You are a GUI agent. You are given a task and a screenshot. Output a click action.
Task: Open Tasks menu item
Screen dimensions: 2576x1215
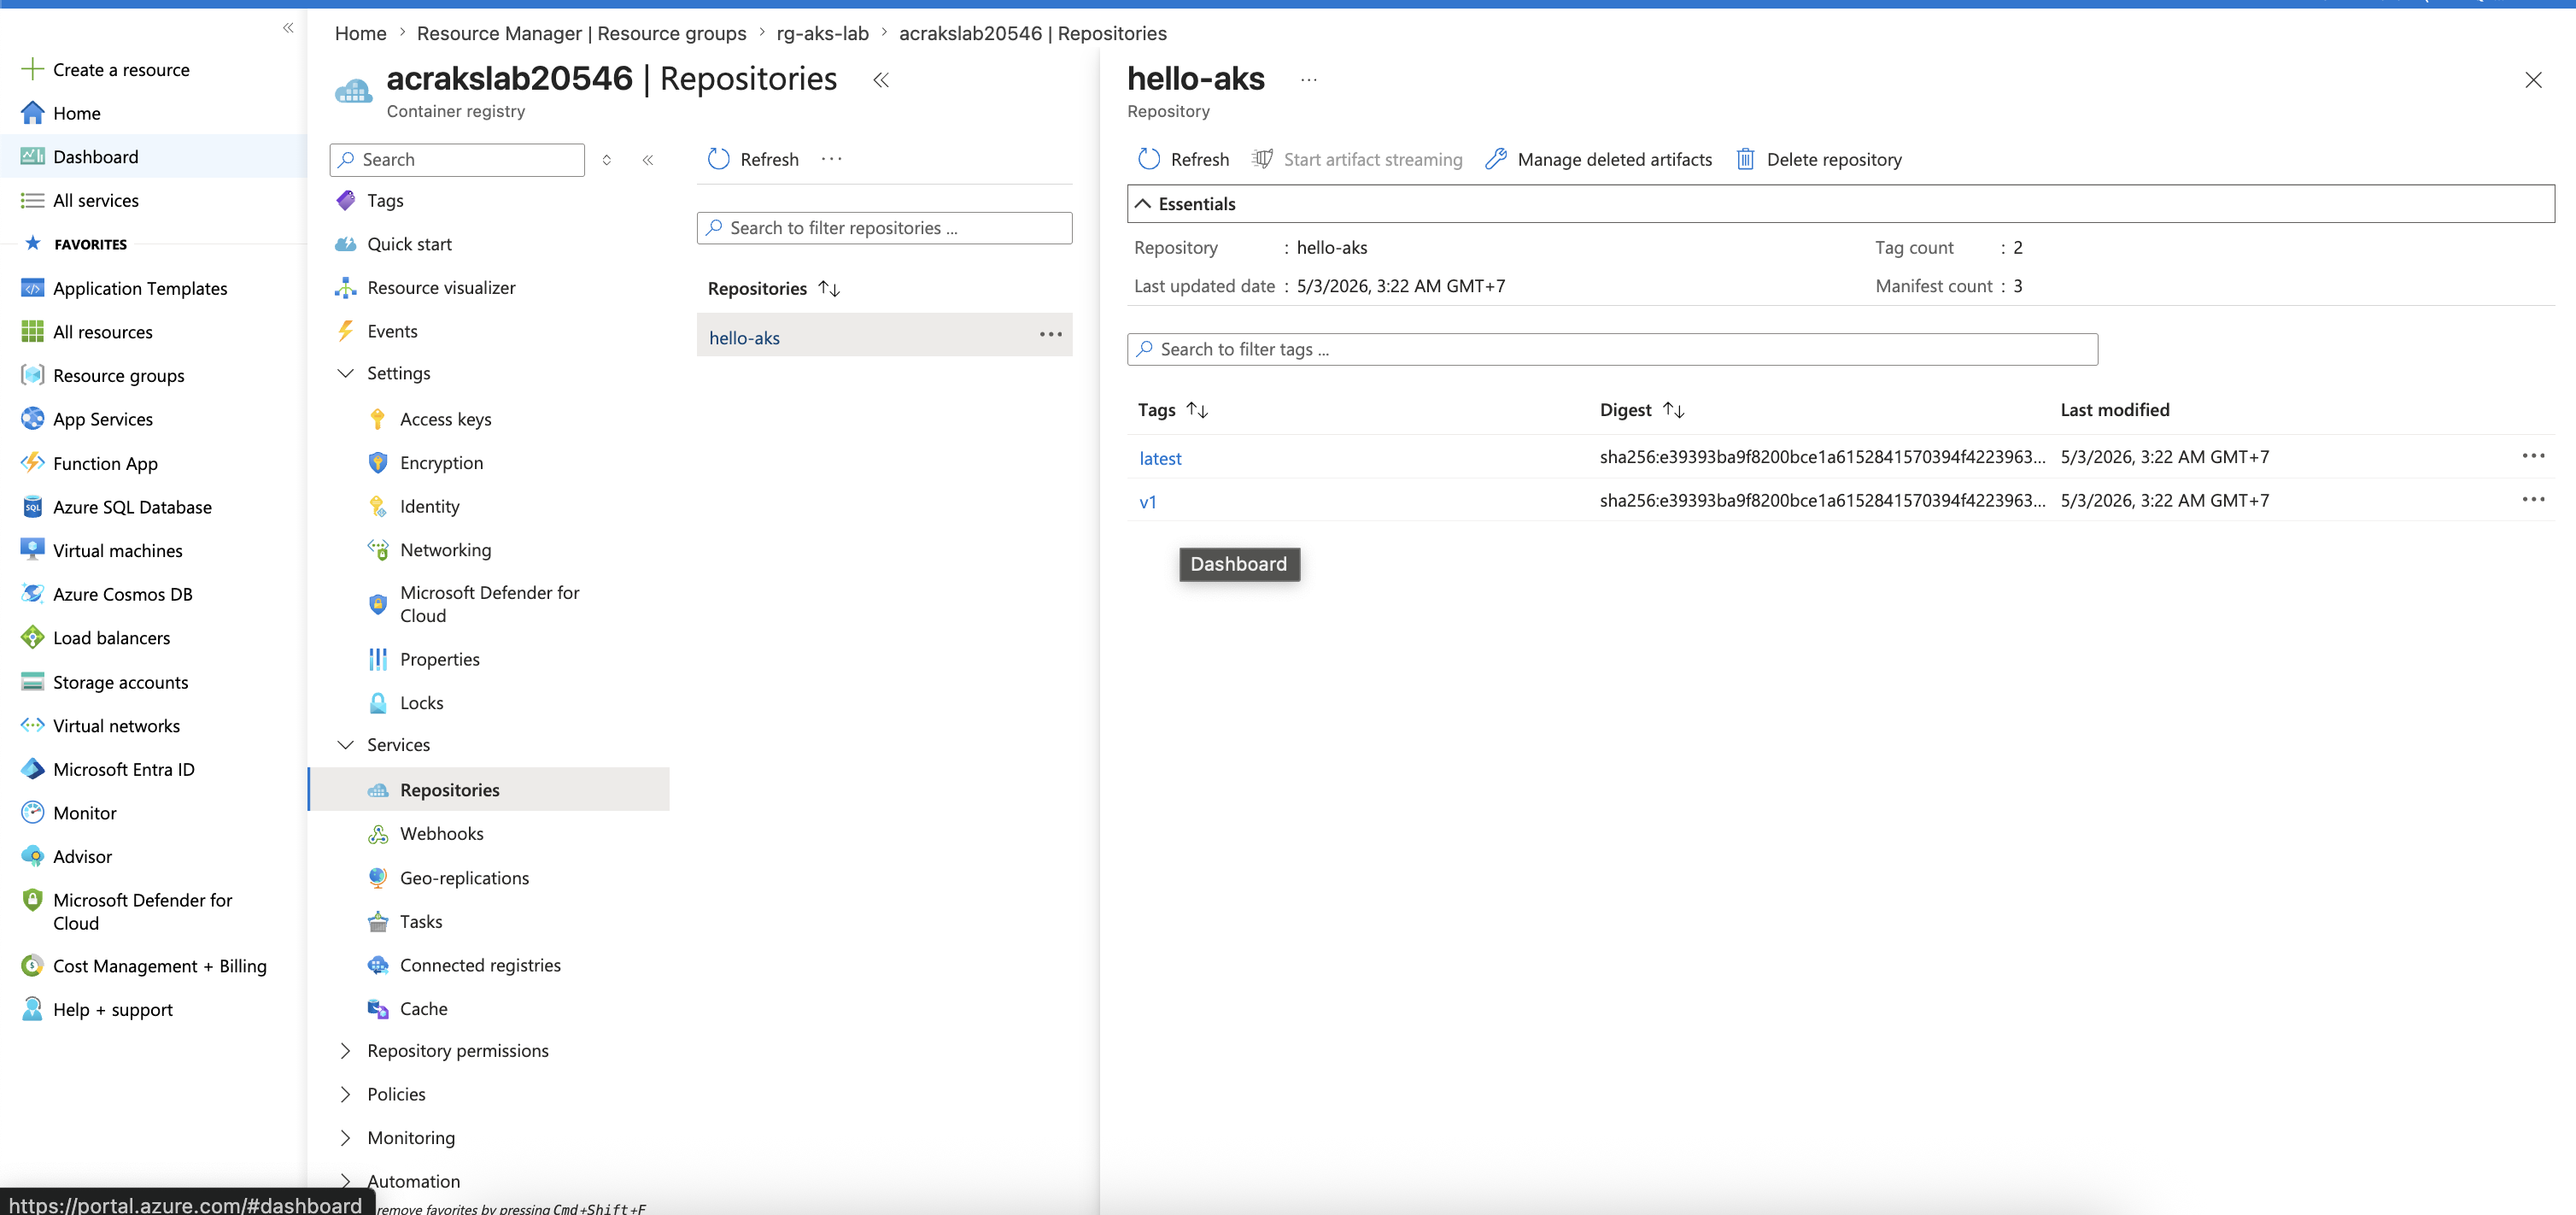(421, 921)
